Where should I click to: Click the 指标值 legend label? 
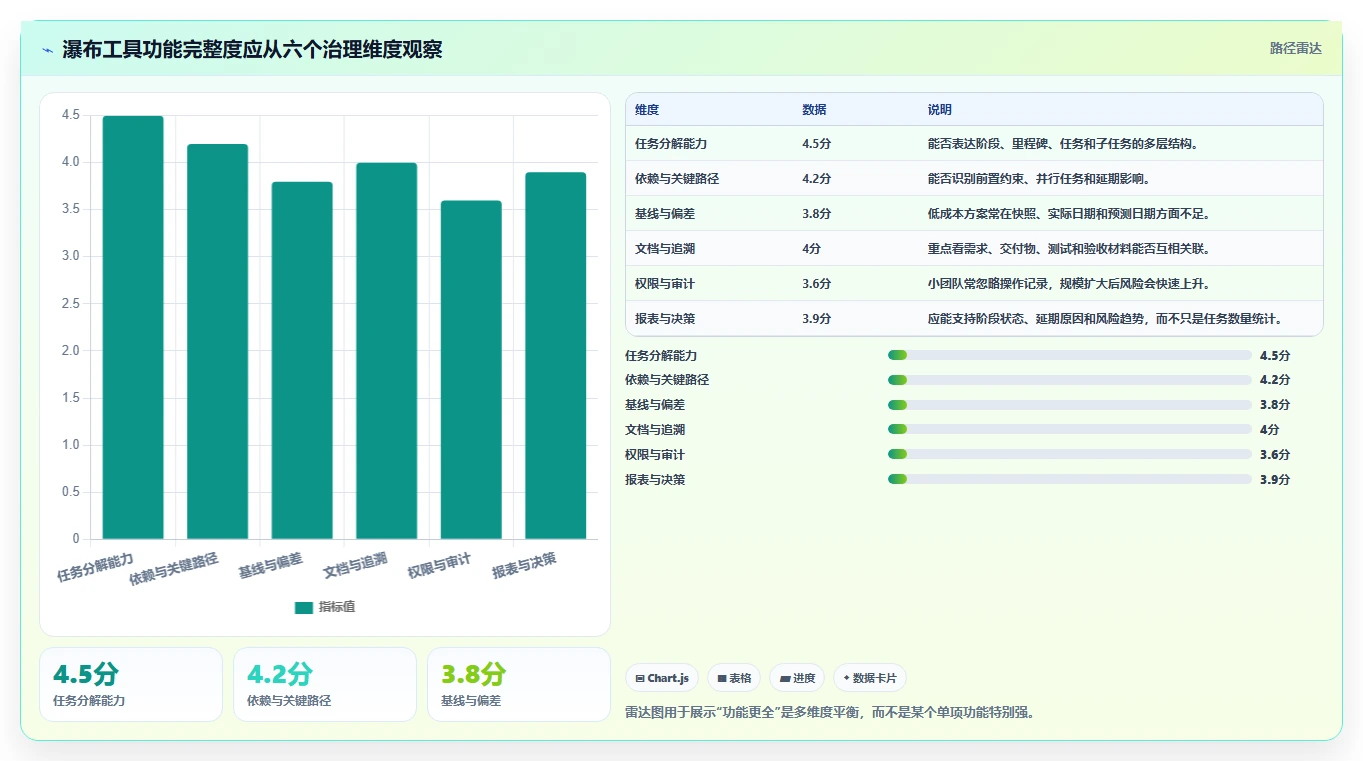tap(337, 608)
